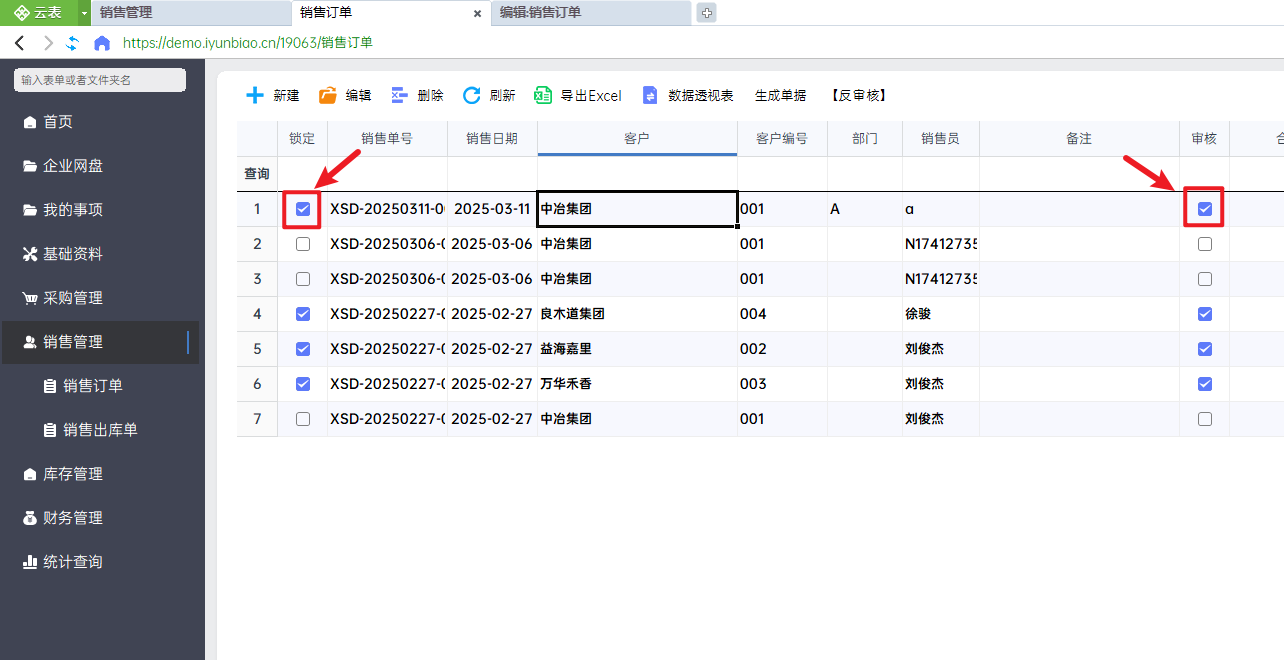1284x660 pixels.
Task: Click date 2025-03-11 cell
Action: coord(492,209)
